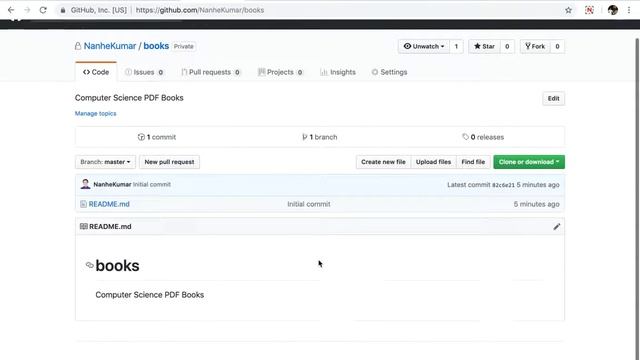Screen dimensions: 640x360
Task: Click the book icon in the README.md panel header
Action: tap(84, 227)
